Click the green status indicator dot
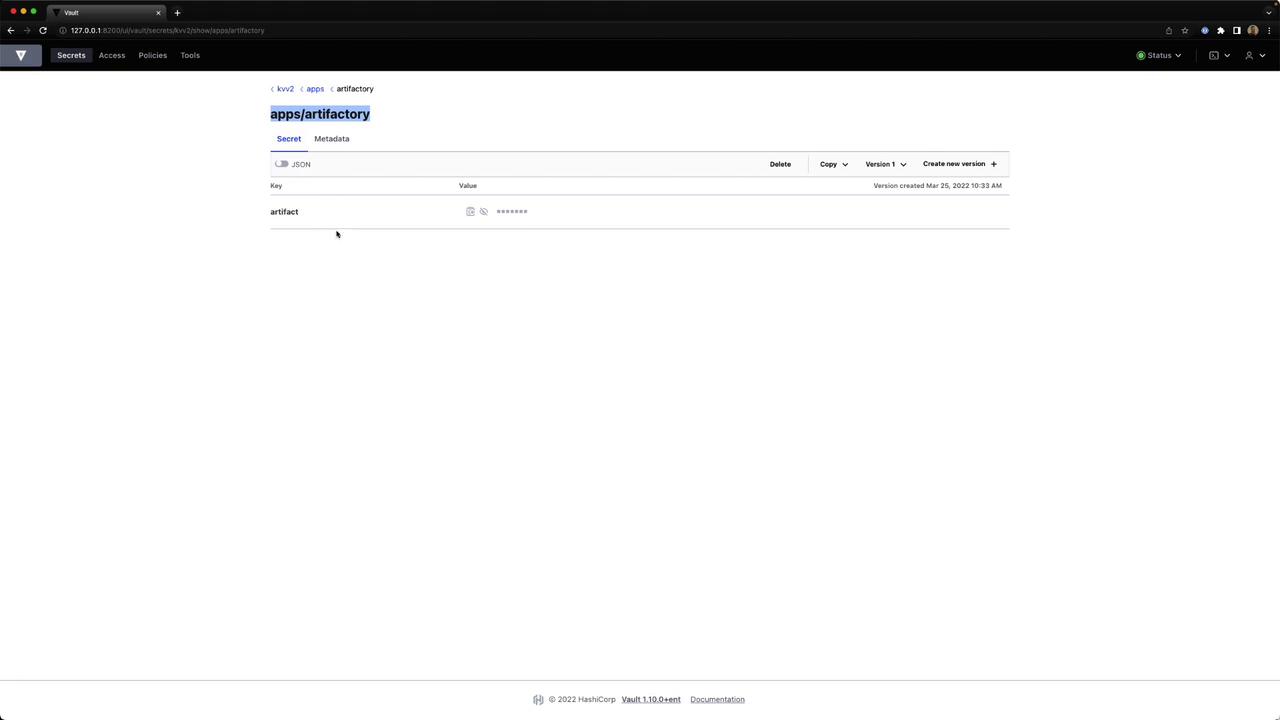This screenshot has height=720, width=1280. pyautogui.click(x=1141, y=55)
